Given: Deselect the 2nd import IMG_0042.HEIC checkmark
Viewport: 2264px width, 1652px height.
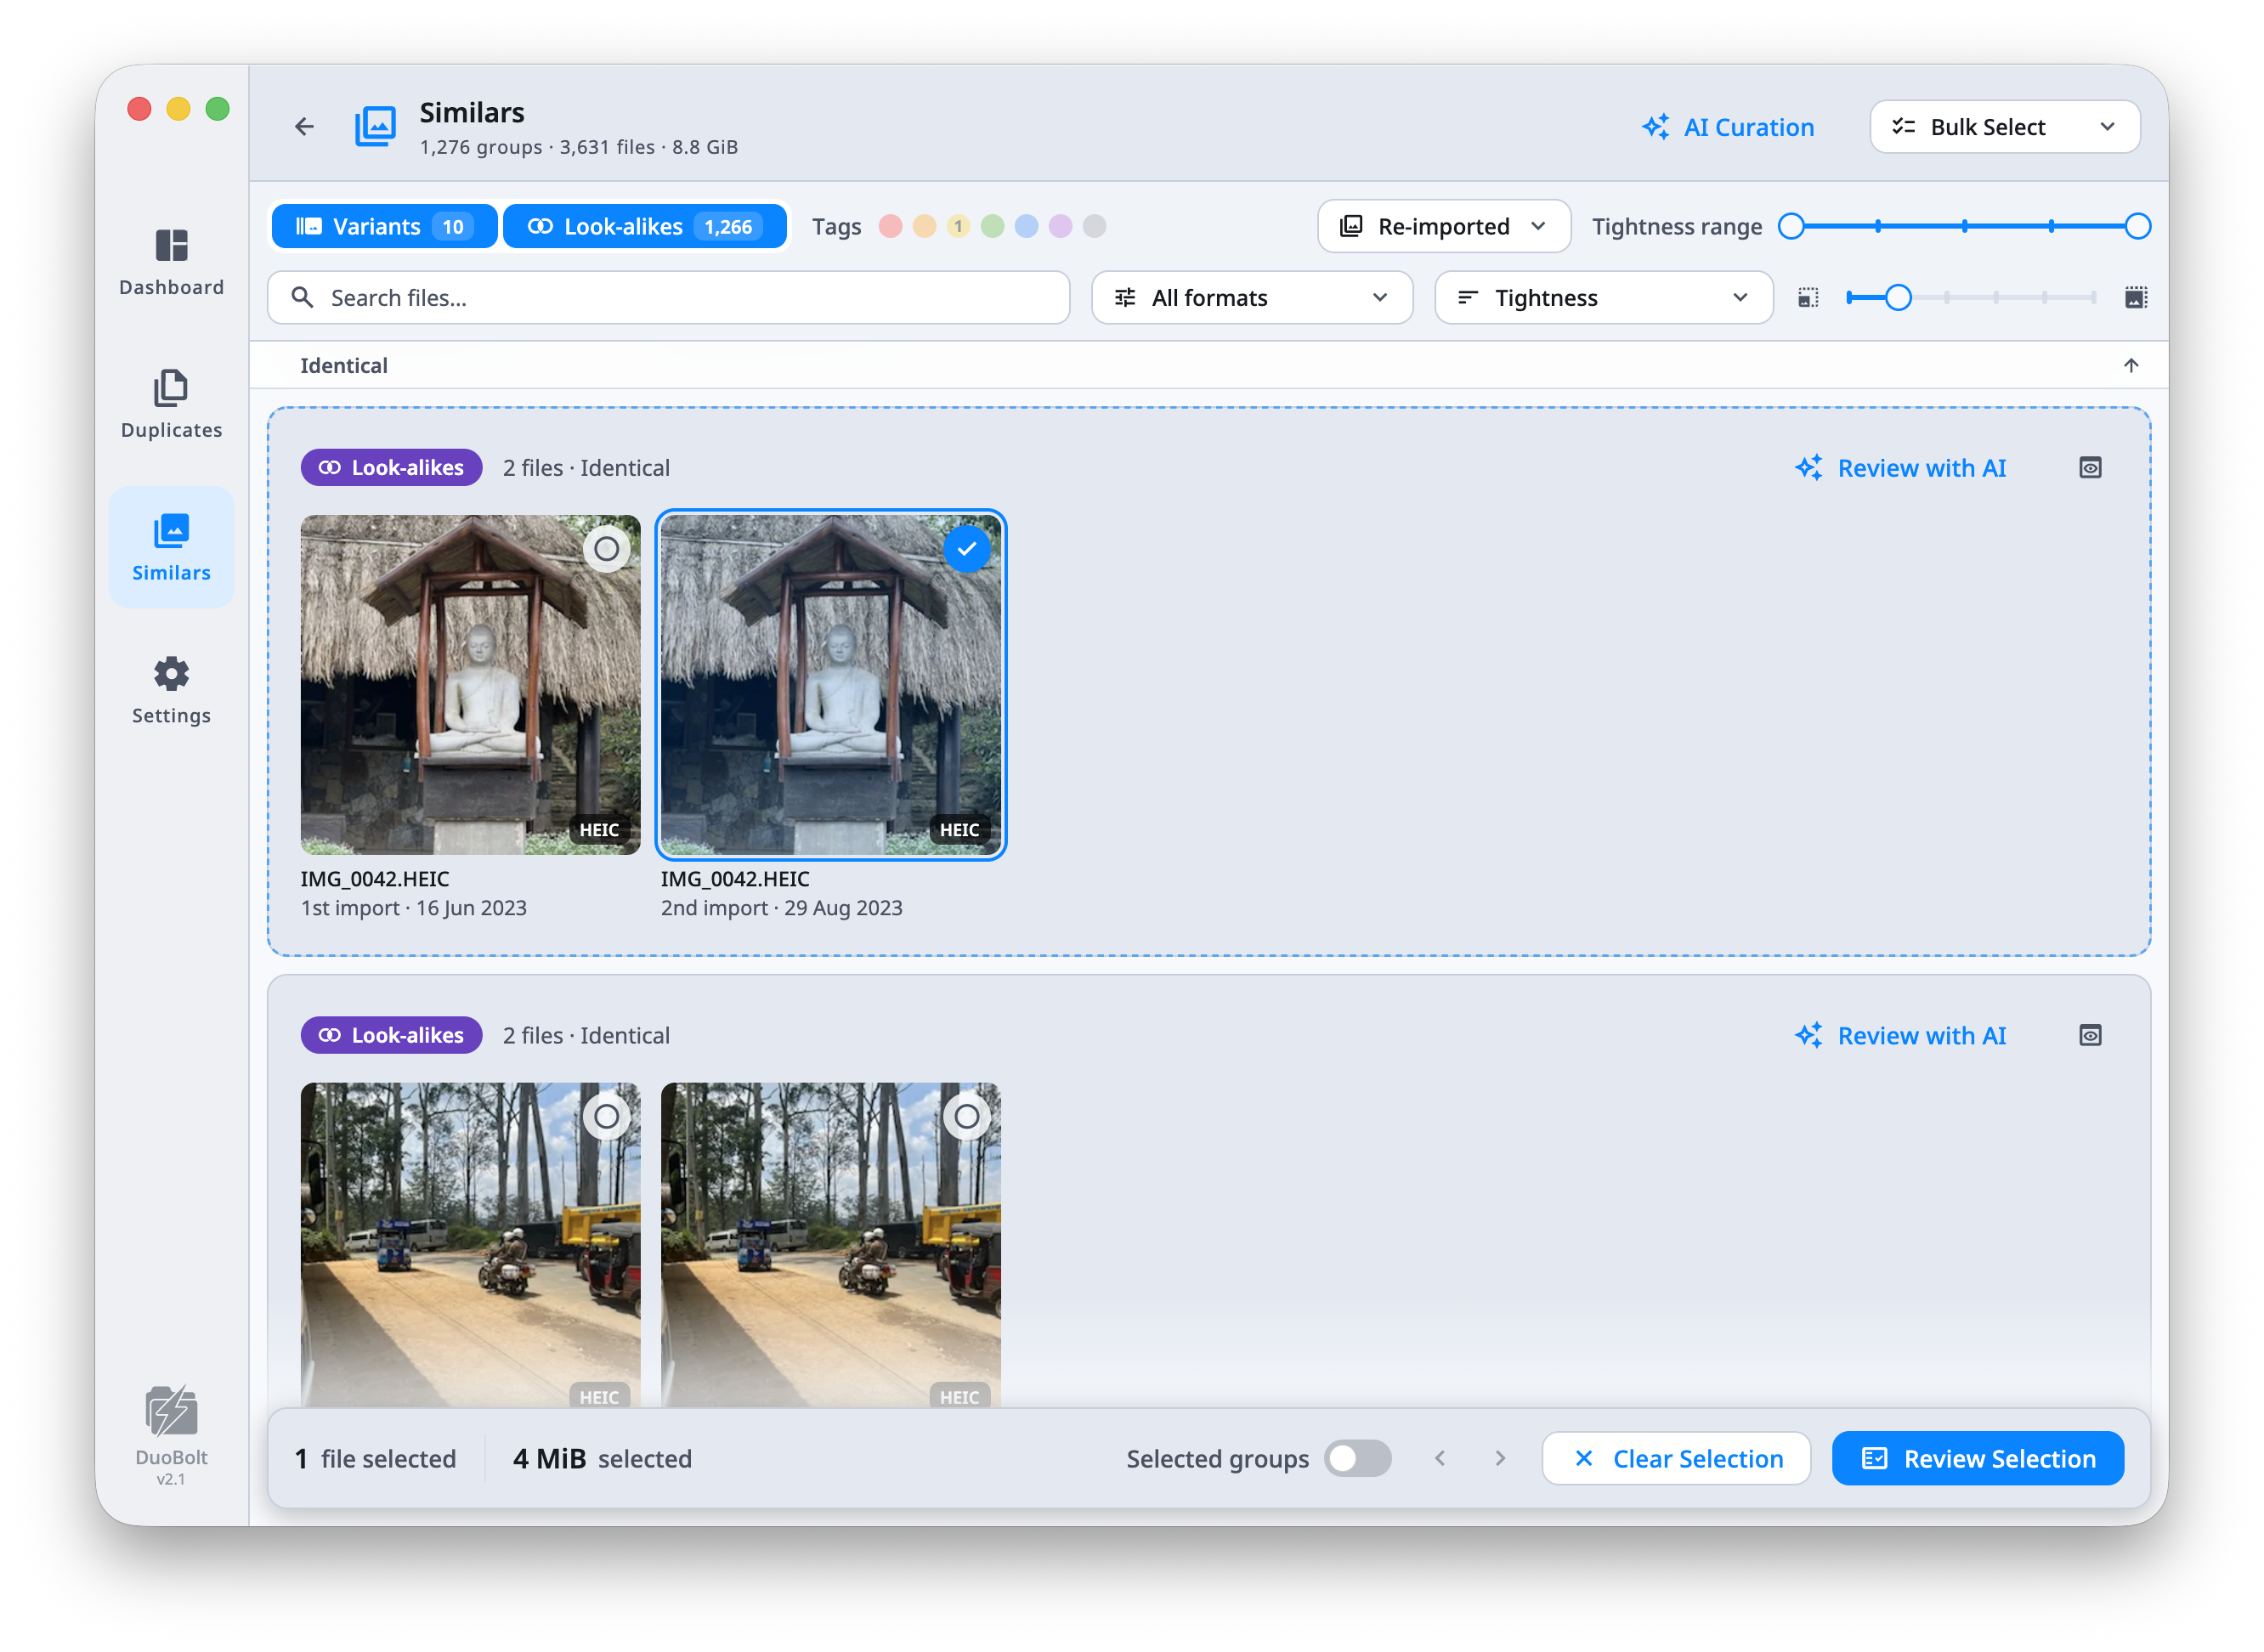Looking at the screenshot, I should pyautogui.click(x=966, y=548).
